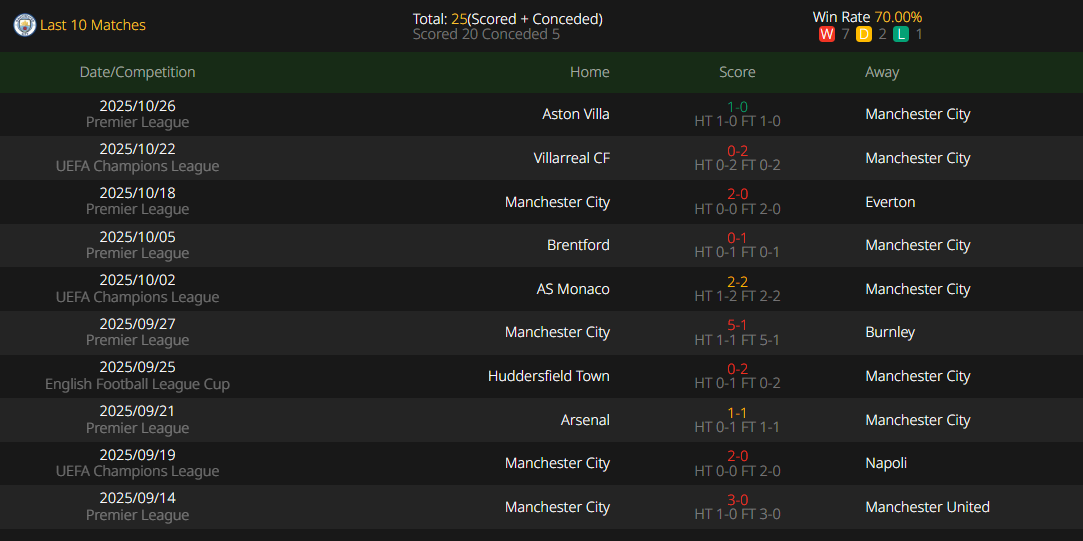Viewport: 1083px width, 541px height.
Task: Click the green L losses badge
Action: click(x=901, y=34)
